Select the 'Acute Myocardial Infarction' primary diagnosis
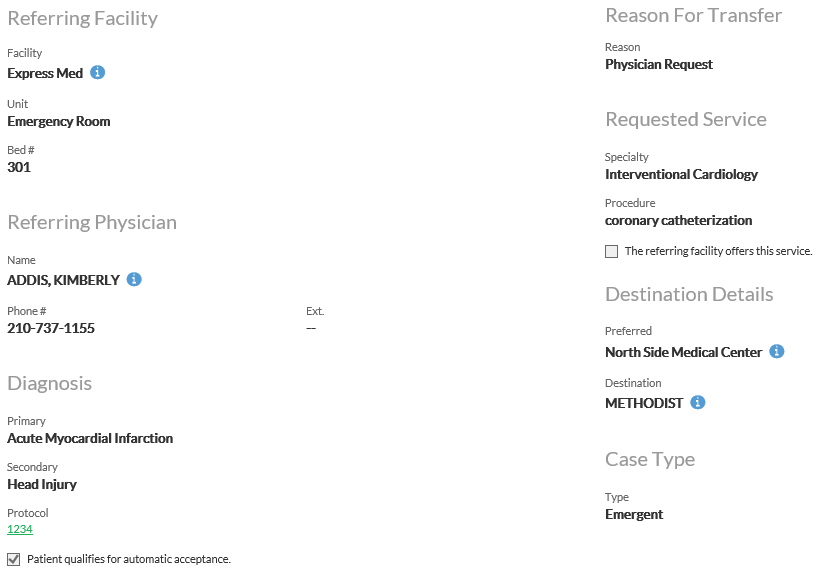The height and width of the screenshot is (581, 831). click(90, 438)
